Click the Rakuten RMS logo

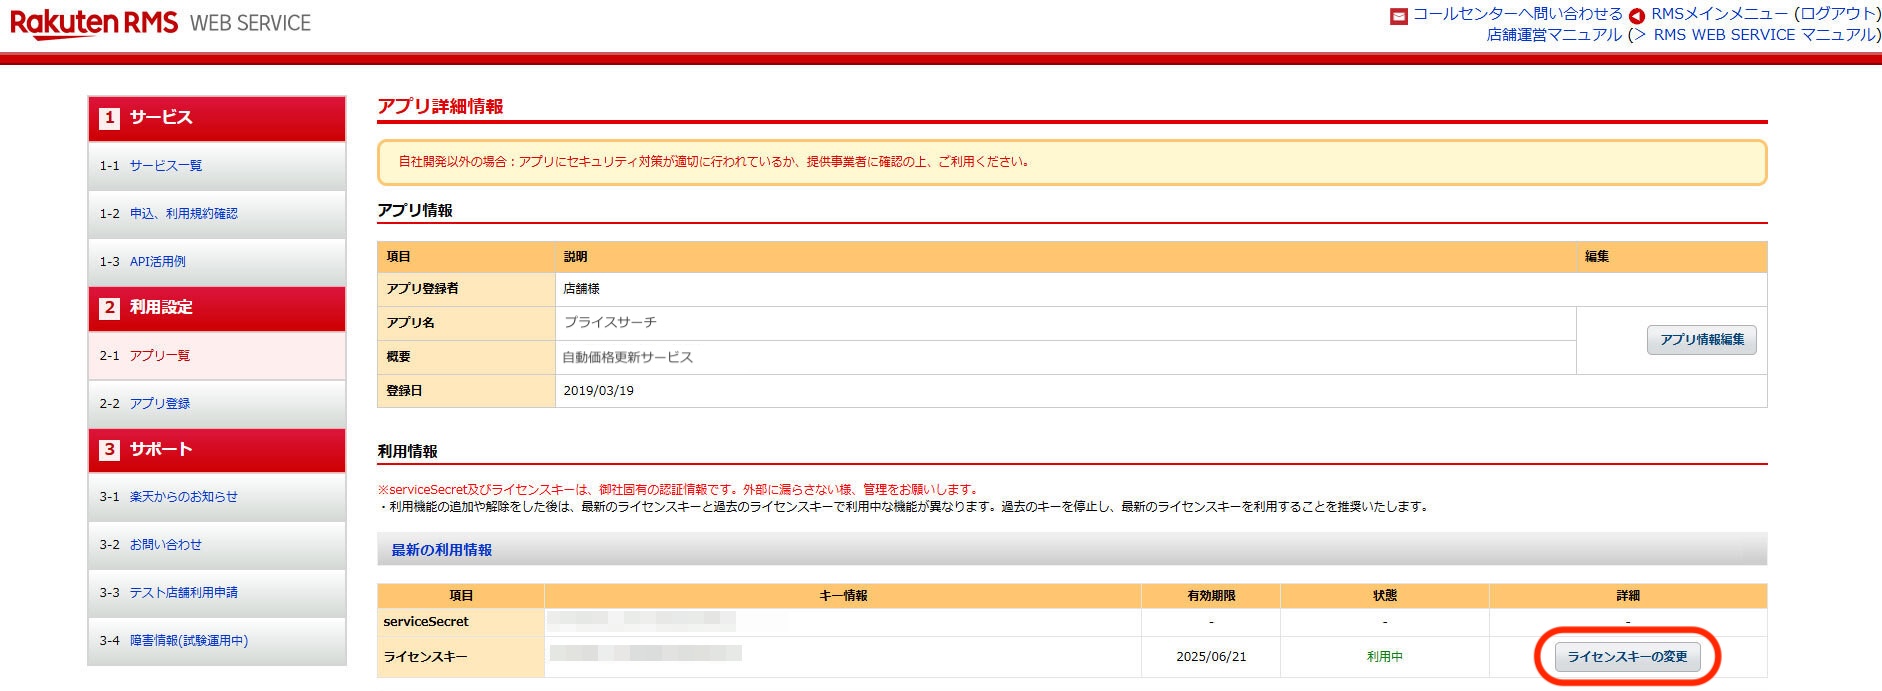[x=94, y=23]
